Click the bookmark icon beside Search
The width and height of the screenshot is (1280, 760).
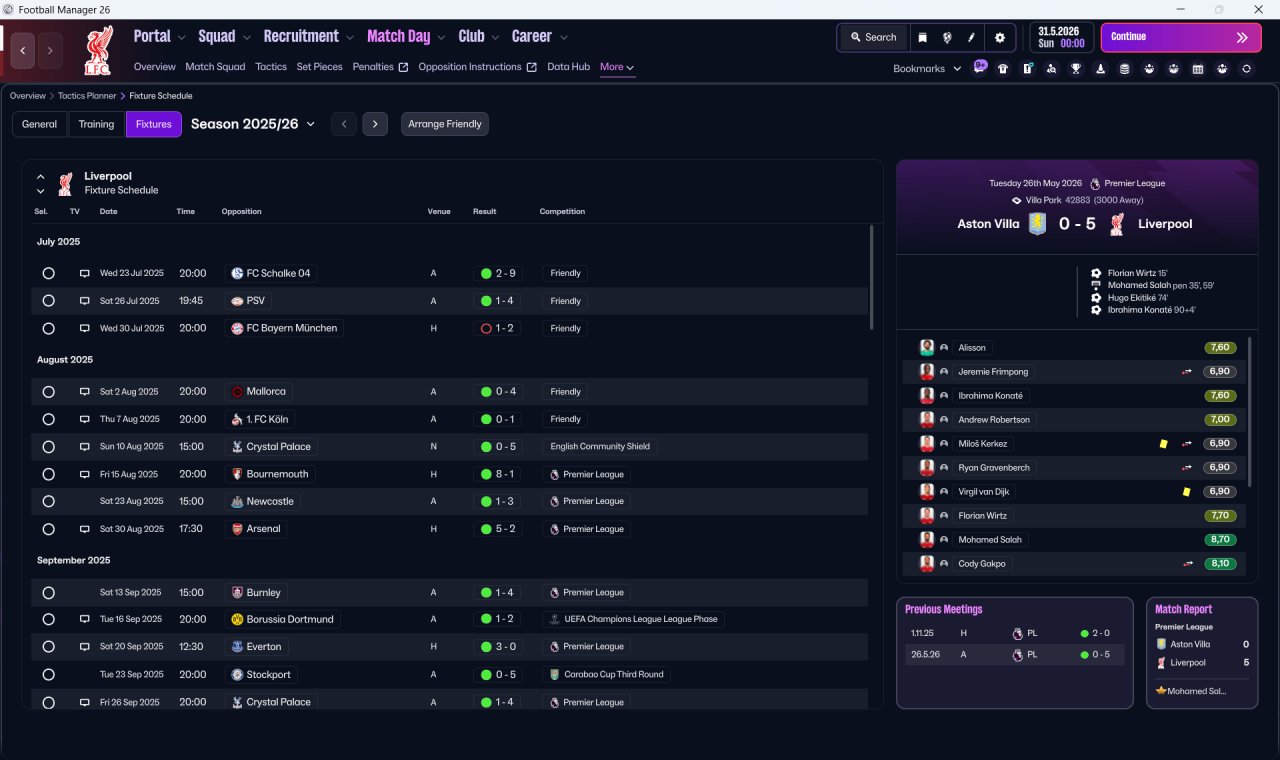923,37
